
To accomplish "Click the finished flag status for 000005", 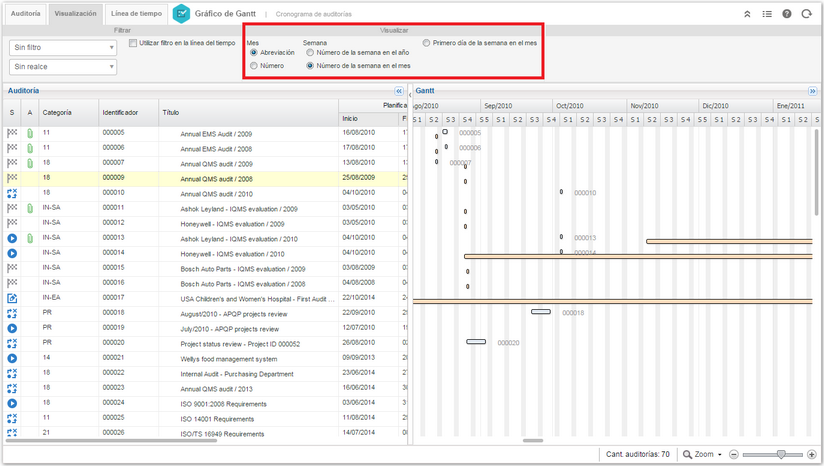I will point(12,133).
